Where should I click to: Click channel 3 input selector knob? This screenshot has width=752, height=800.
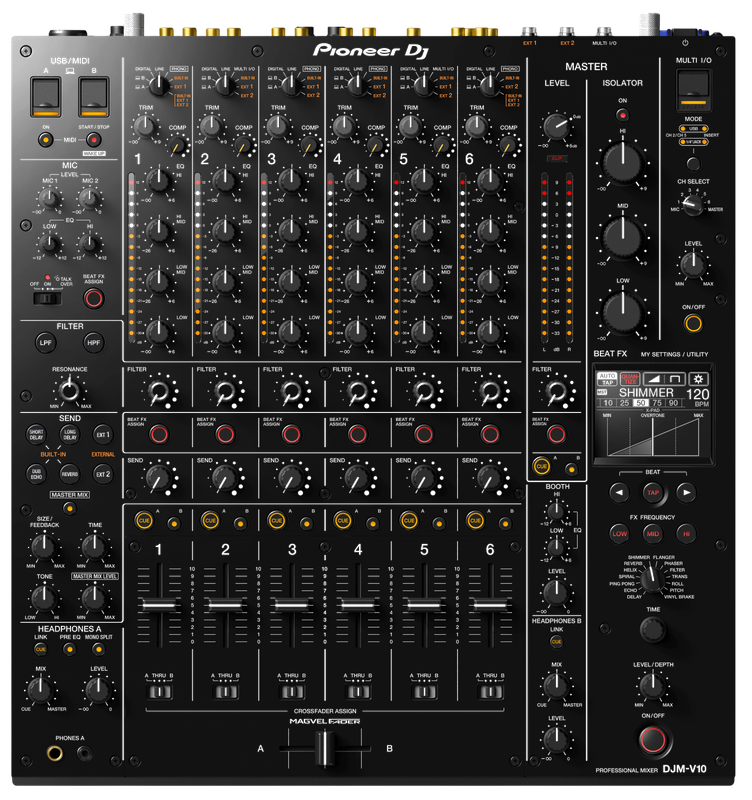[291, 85]
